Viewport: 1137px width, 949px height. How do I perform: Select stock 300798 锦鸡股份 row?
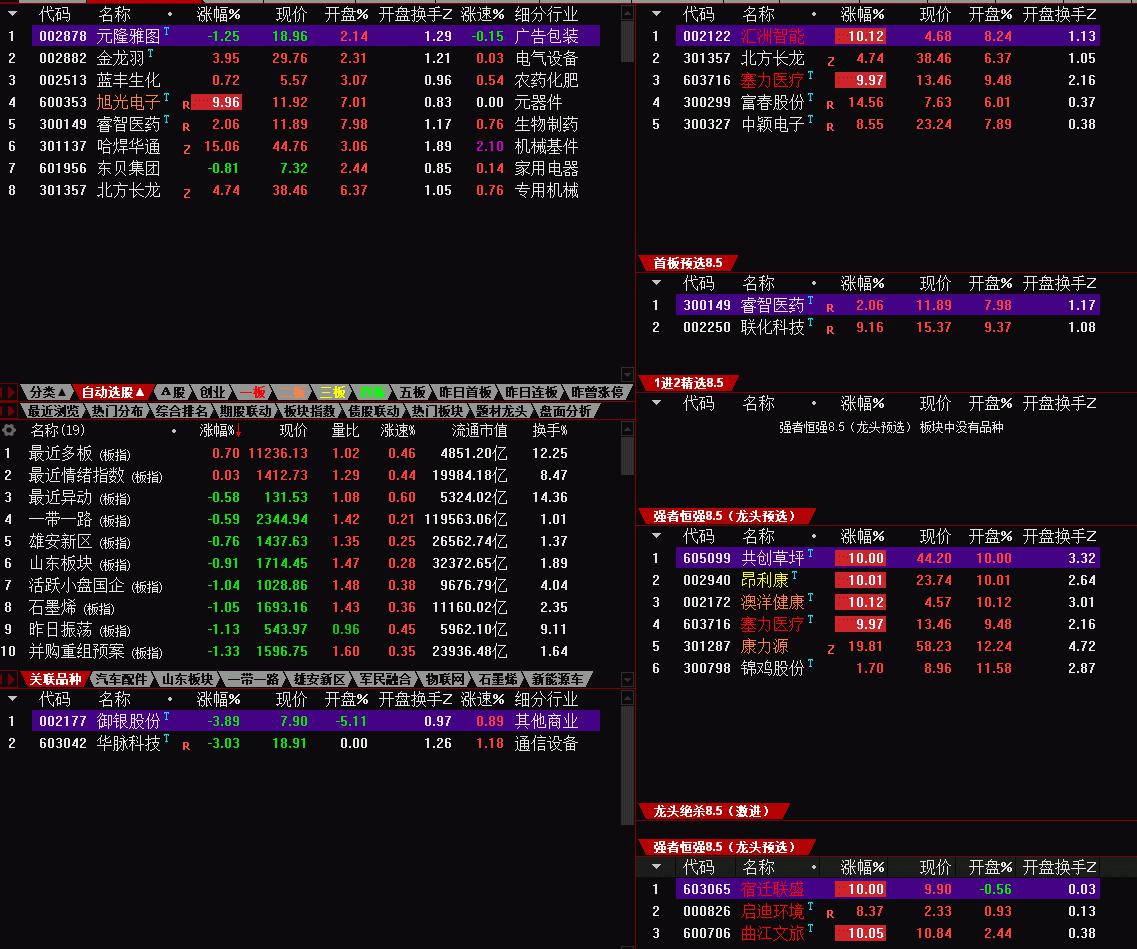pos(874,668)
